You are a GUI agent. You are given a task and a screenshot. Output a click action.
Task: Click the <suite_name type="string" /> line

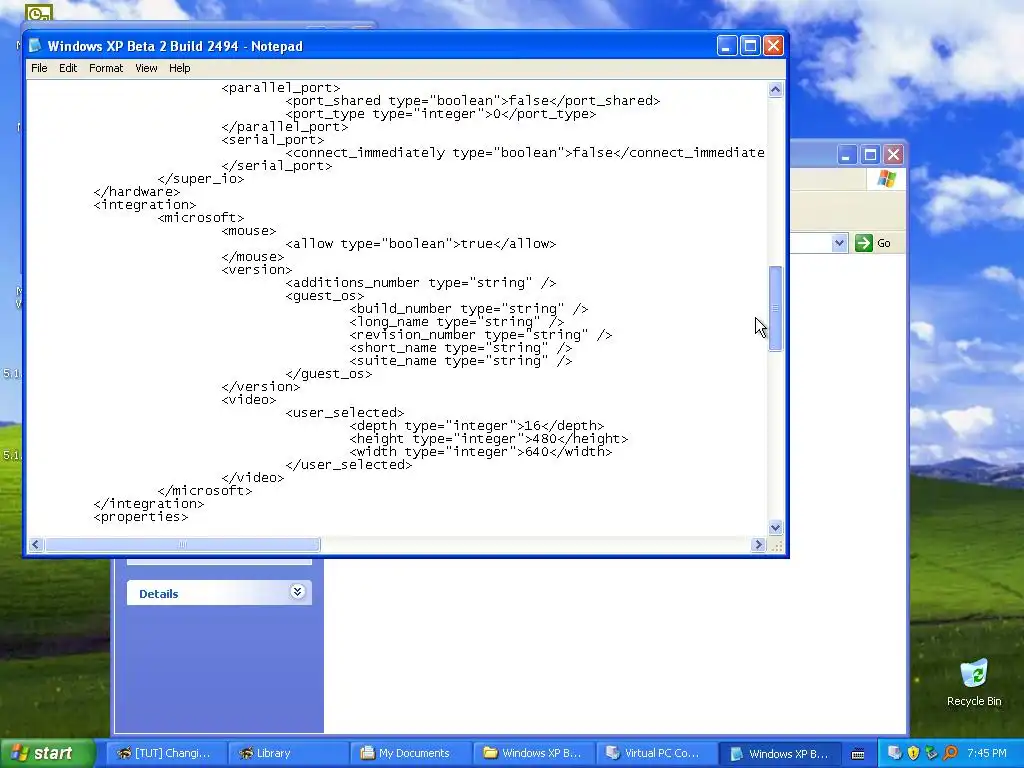460,361
